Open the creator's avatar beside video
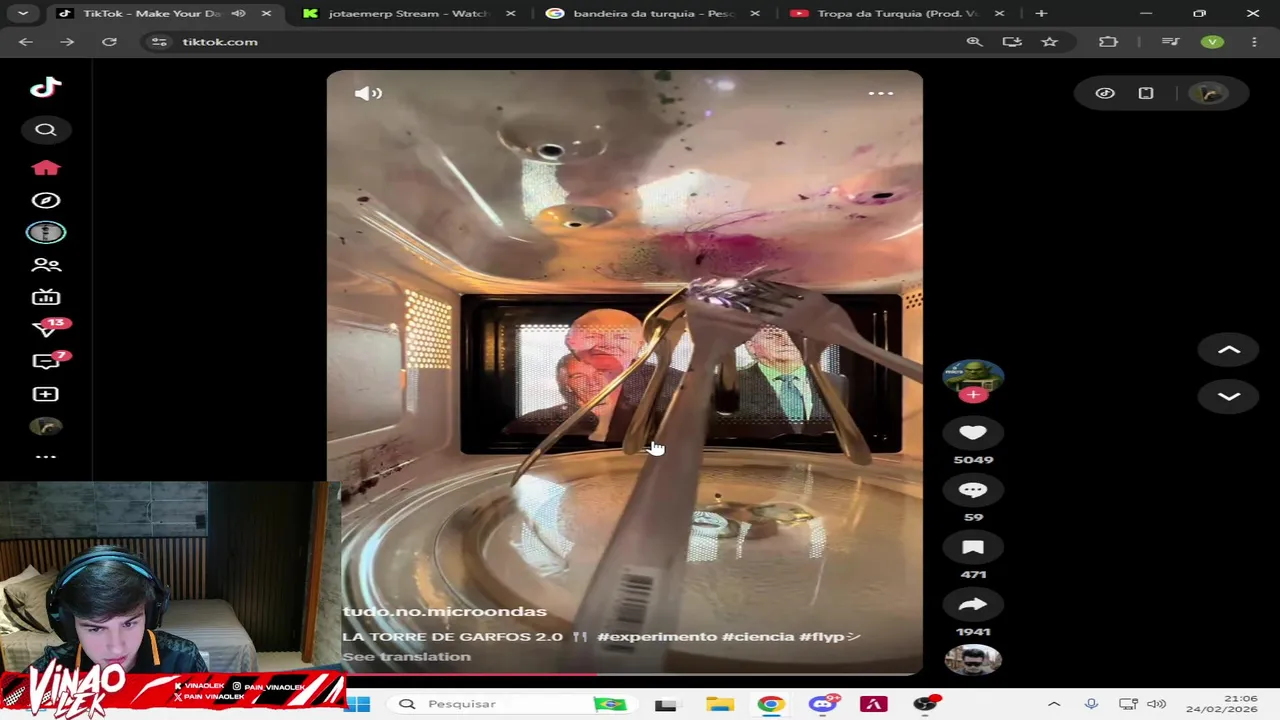 click(973, 376)
